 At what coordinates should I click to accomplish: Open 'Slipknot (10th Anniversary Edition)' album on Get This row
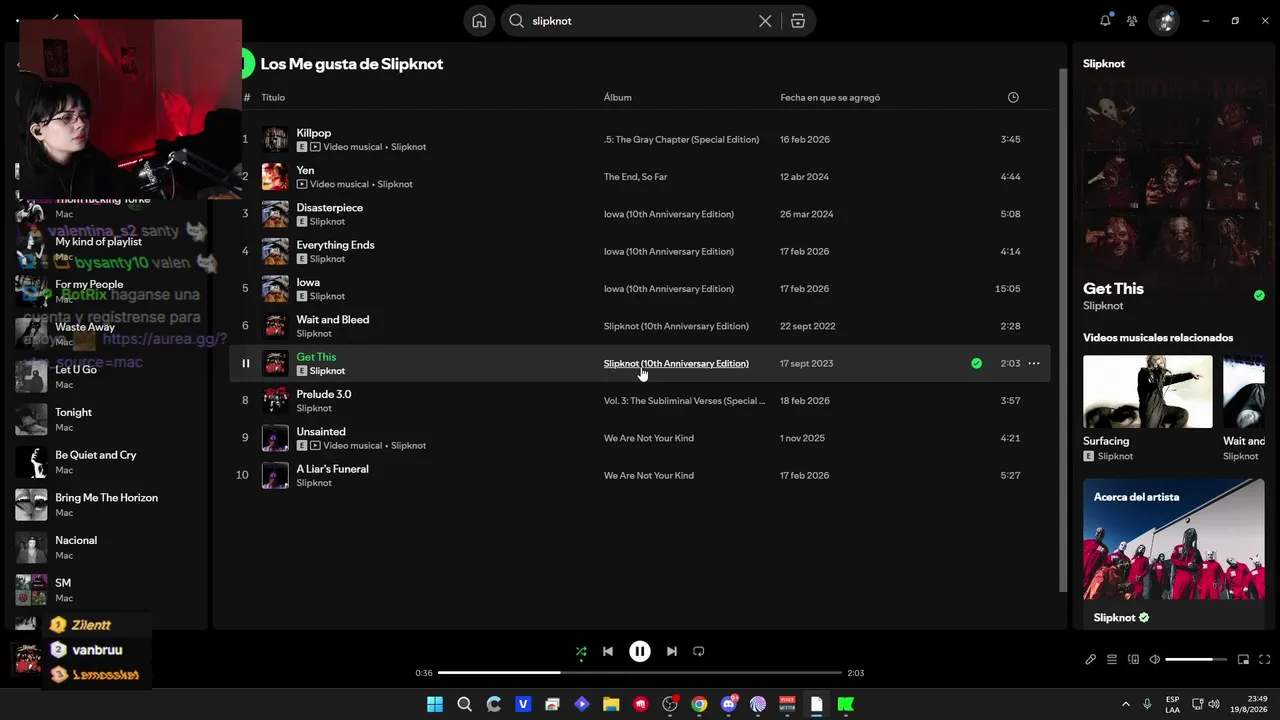(x=676, y=363)
